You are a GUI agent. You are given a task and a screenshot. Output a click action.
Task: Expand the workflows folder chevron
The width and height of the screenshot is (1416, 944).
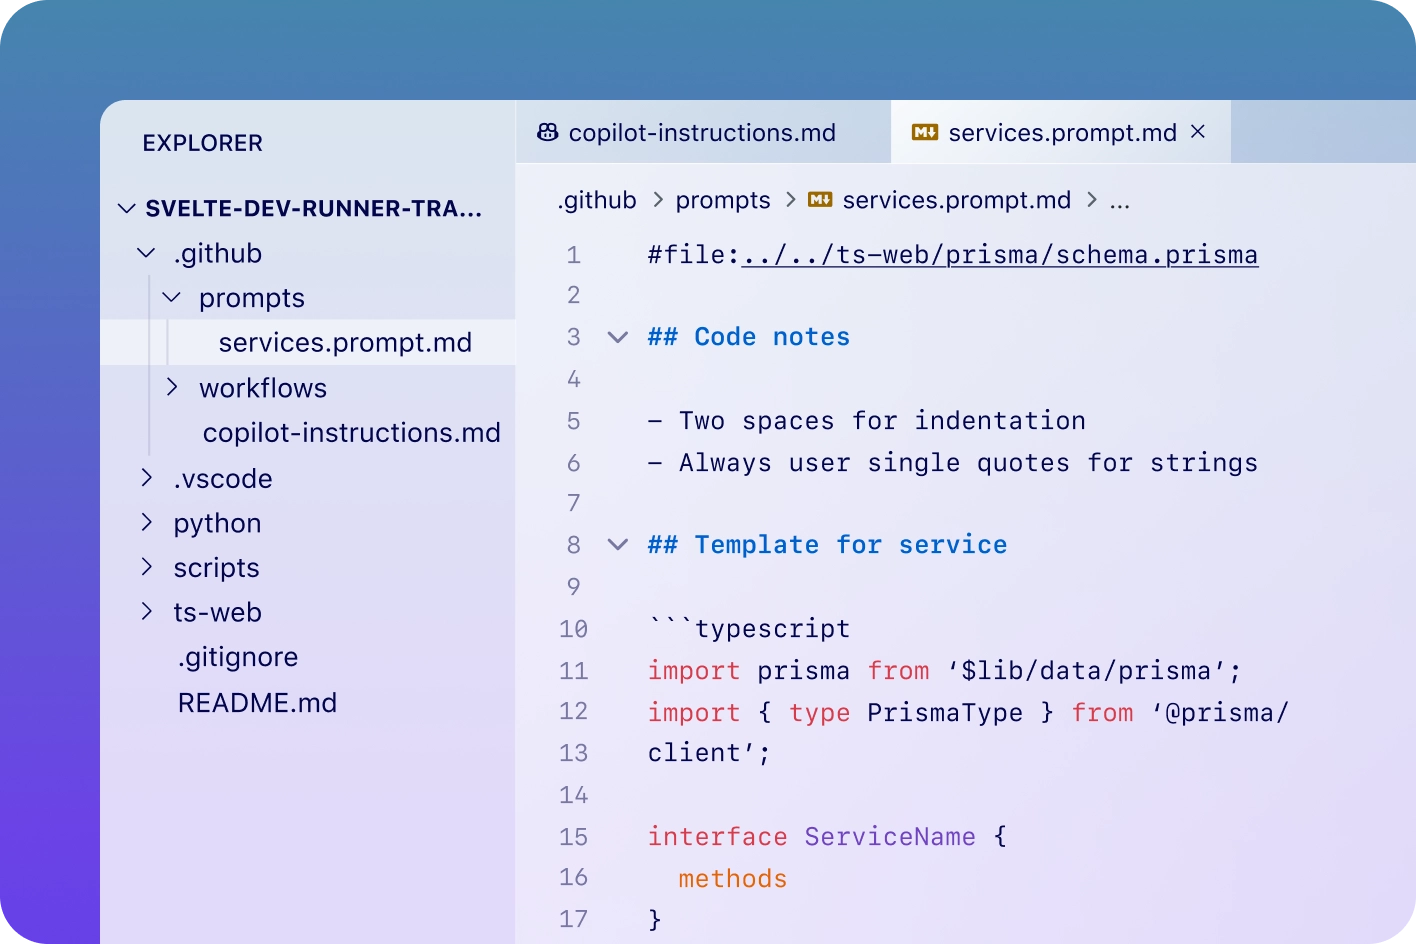click(x=172, y=387)
